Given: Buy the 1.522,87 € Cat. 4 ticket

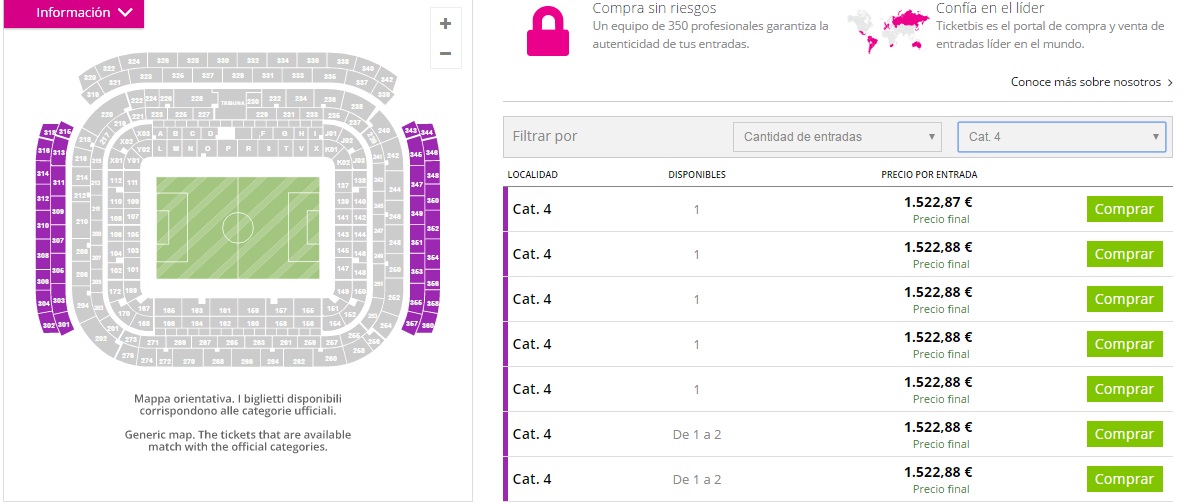Looking at the screenshot, I should coord(1125,209).
